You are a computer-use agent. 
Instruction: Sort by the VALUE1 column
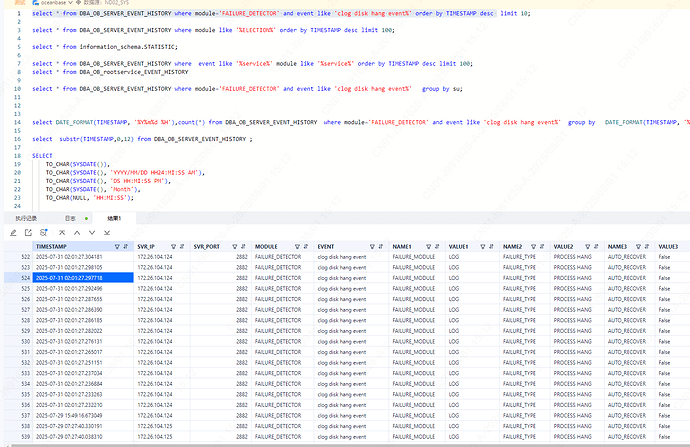(x=491, y=247)
